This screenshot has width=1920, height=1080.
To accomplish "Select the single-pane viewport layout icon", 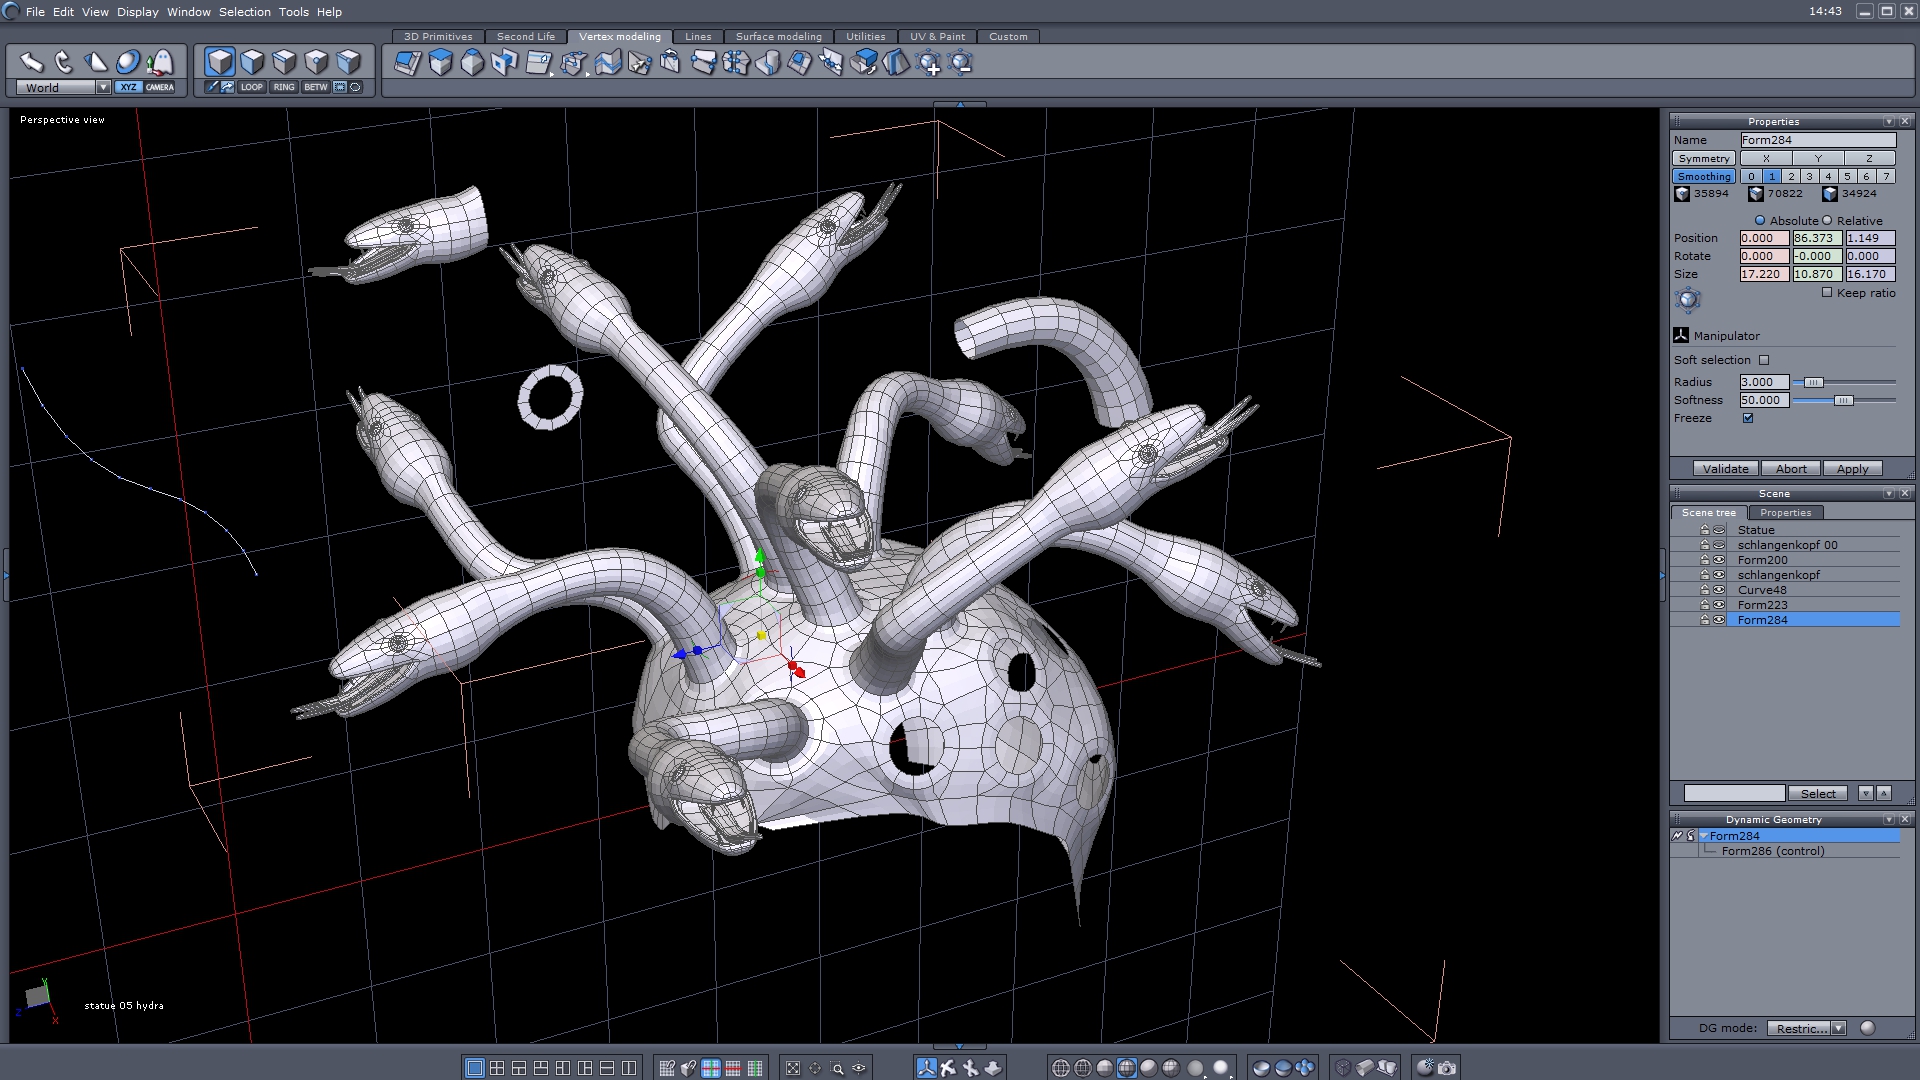I will pos(475,1068).
